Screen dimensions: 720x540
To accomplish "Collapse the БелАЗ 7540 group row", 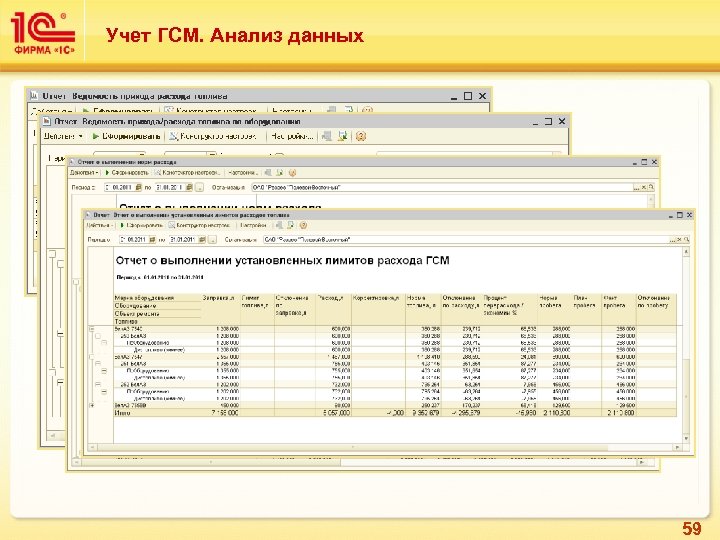I will (x=92, y=329).
